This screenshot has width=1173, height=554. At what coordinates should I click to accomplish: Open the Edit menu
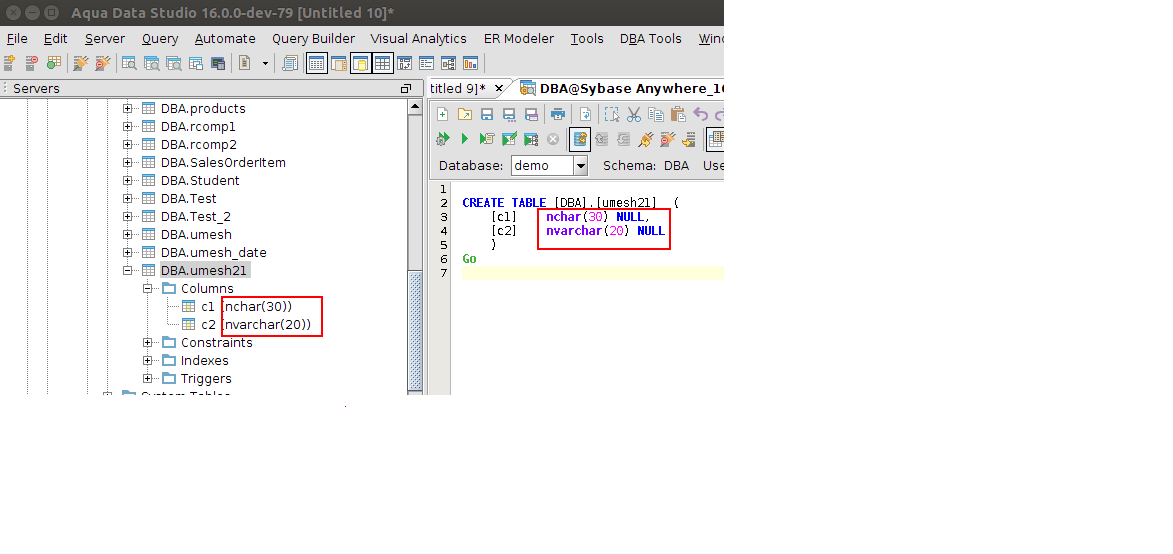click(55, 39)
